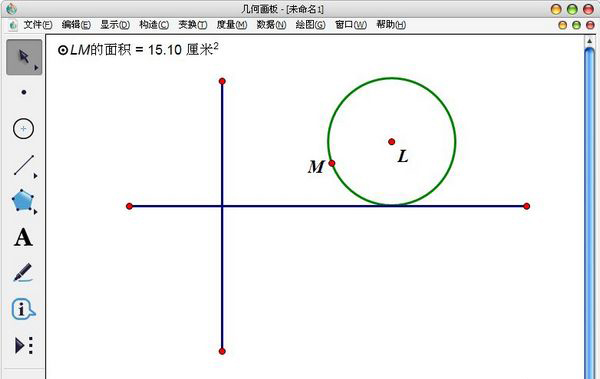The image size is (600, 379).
Task: Maximize the application window from the title bar
Action: point(572,9)
